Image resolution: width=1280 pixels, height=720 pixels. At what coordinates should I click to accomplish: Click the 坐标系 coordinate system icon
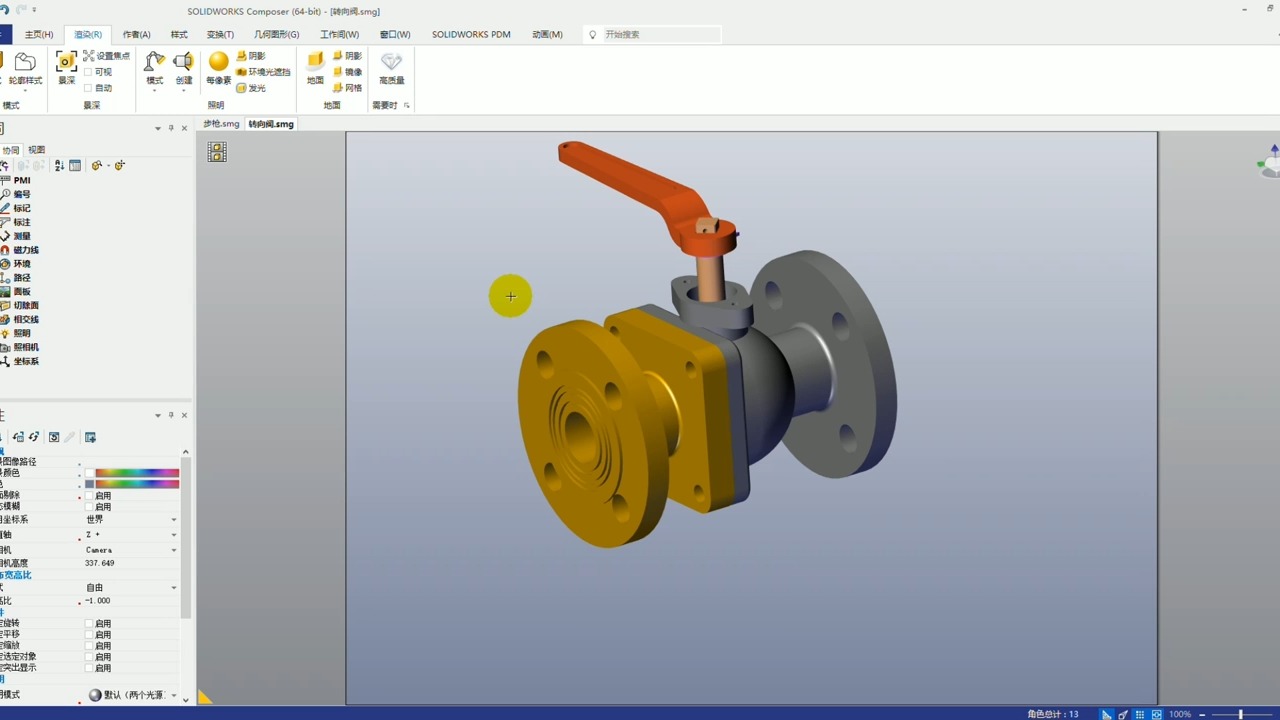[5, 361]
